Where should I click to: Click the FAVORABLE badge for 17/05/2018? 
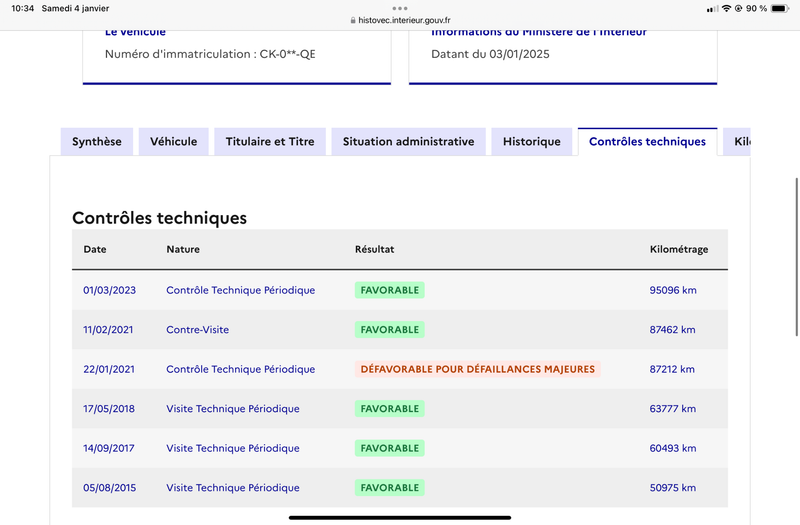coord(390,409)
